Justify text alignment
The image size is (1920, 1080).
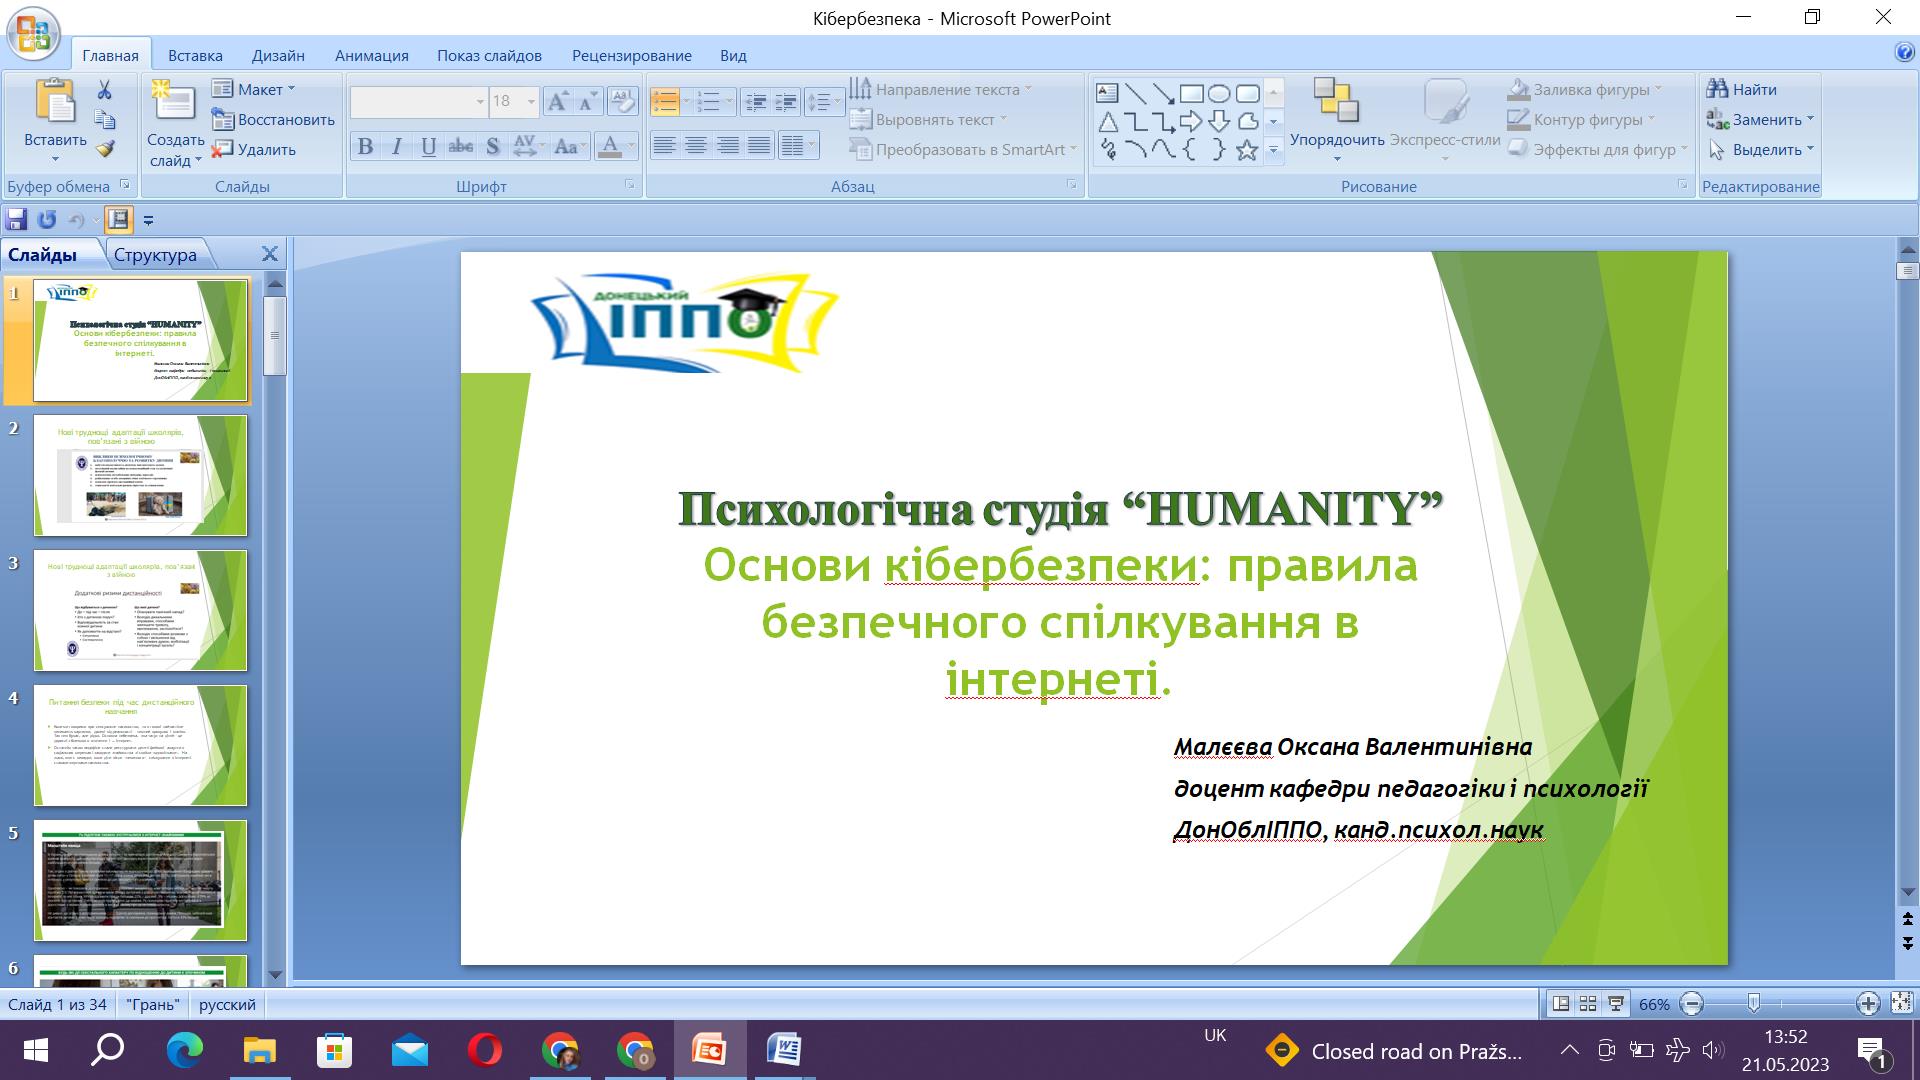(760, 146)
